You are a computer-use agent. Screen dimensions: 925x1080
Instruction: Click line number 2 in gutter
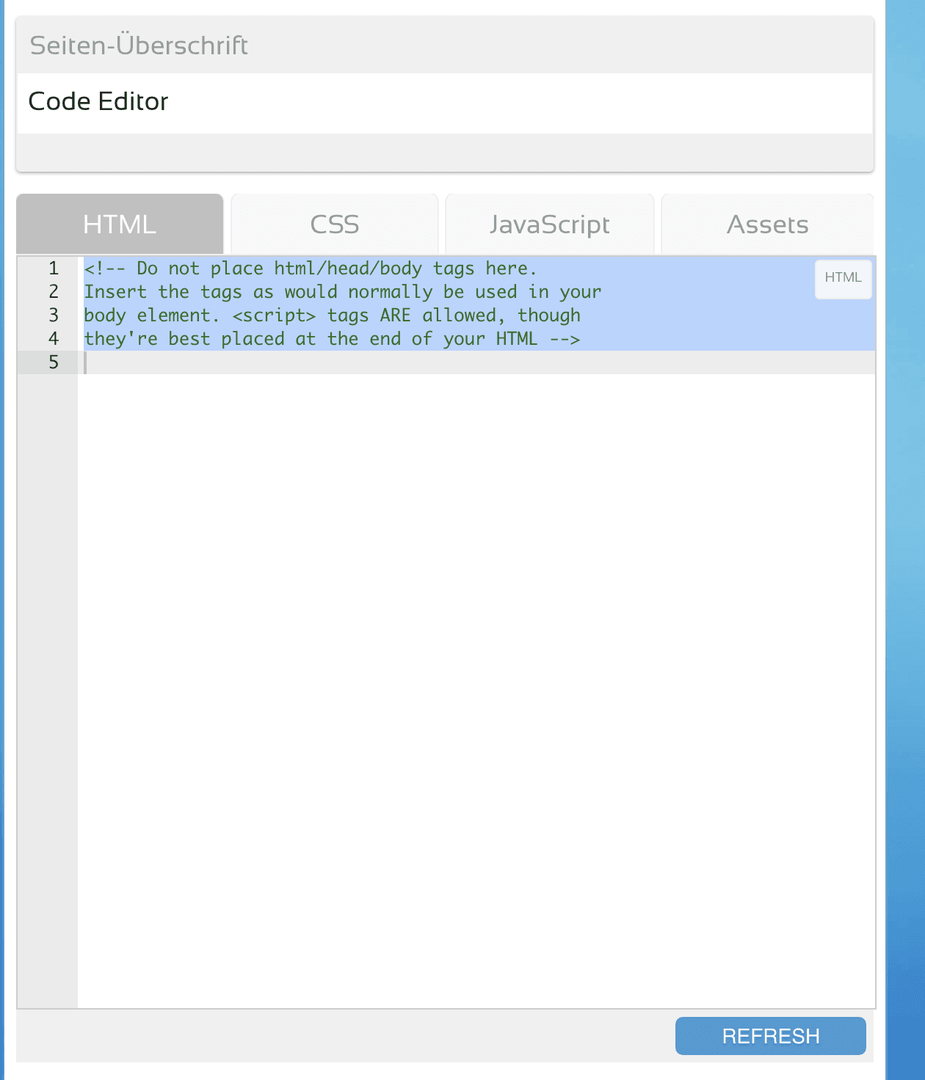click(53, 291)
